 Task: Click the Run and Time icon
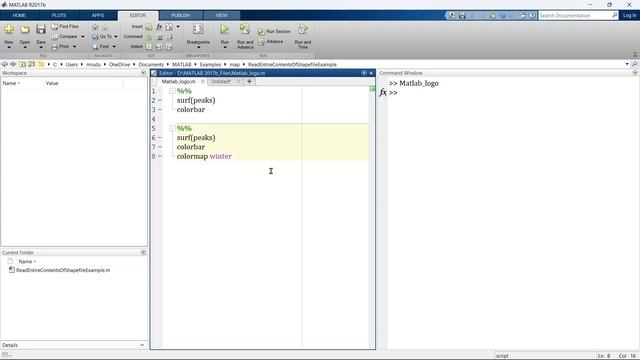point(302,29)
